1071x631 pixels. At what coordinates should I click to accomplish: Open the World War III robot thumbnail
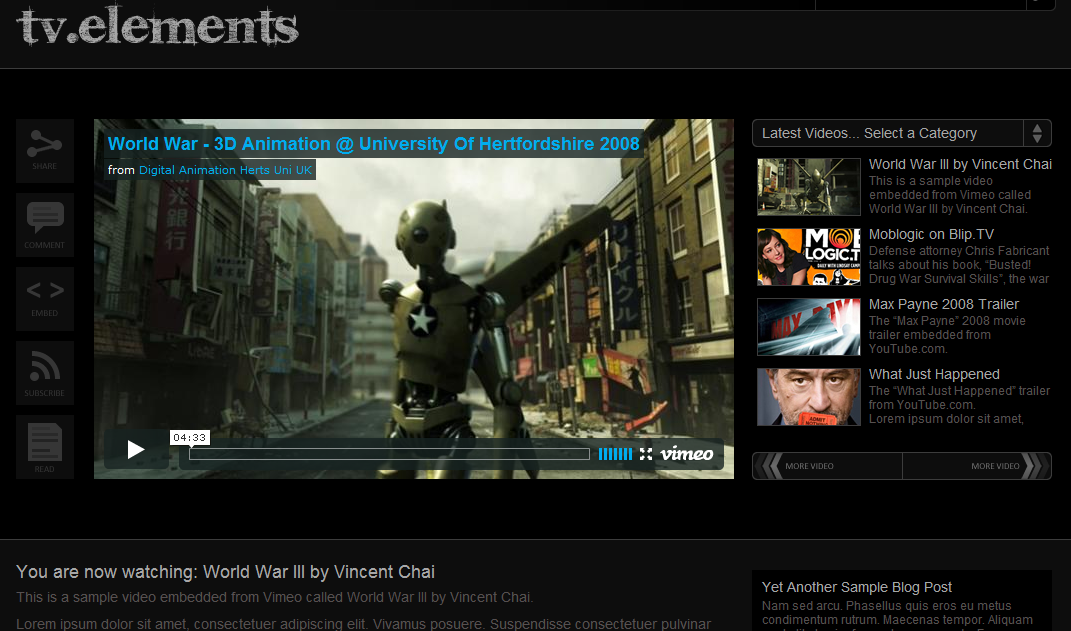(809, 187)
